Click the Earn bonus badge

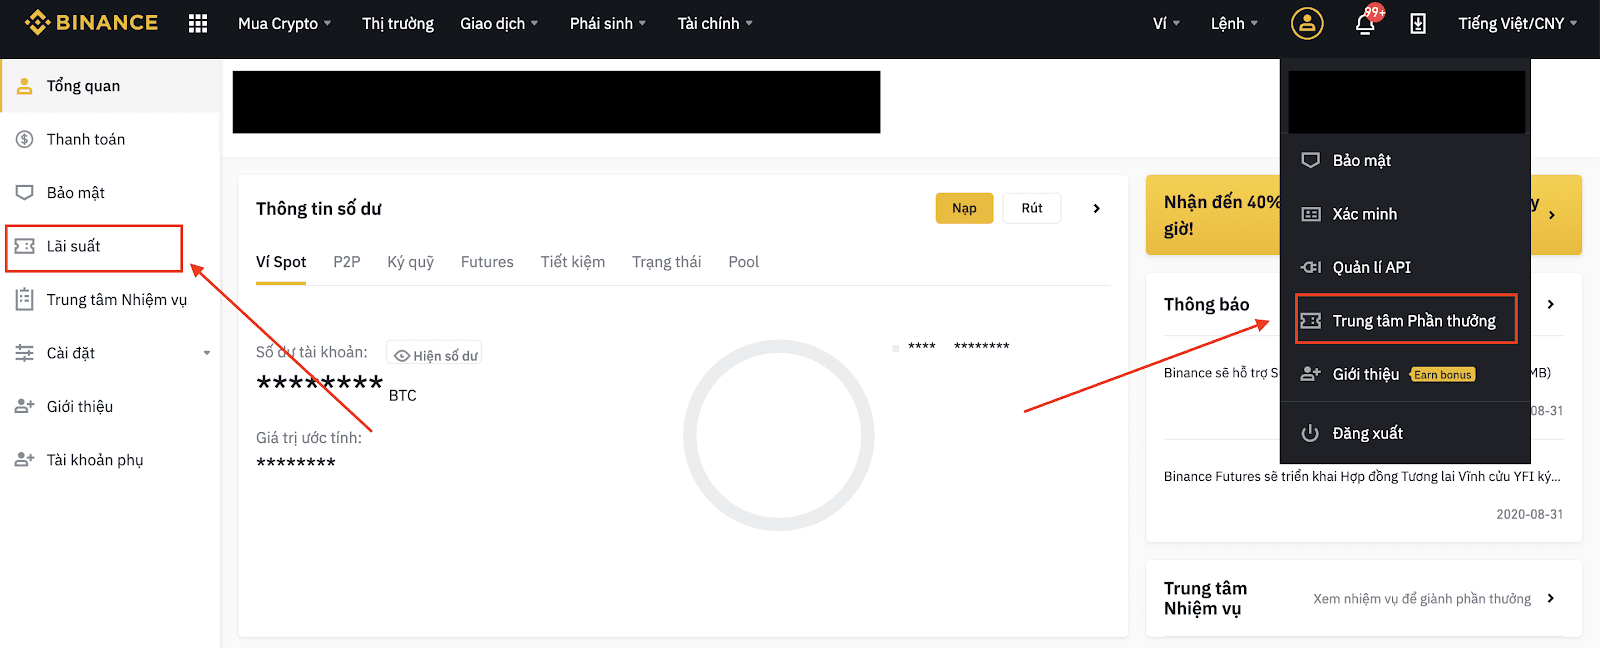1443,375
